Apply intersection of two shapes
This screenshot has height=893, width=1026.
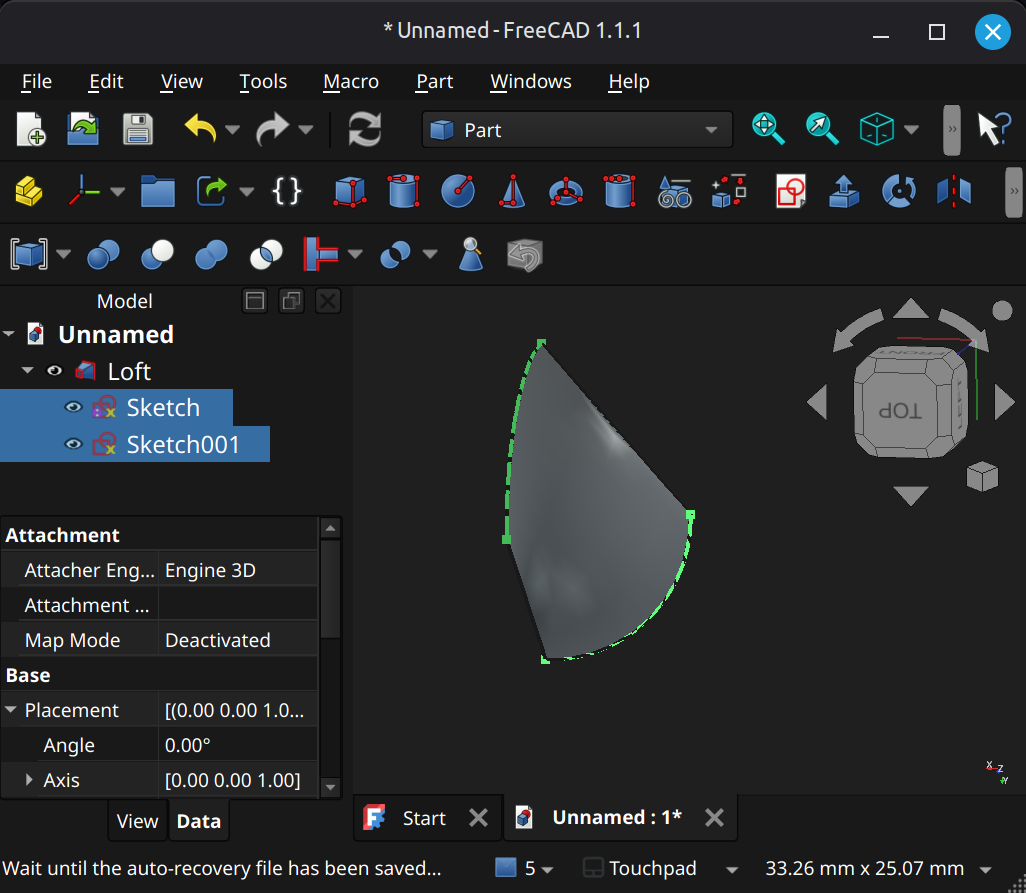[266, 254]
